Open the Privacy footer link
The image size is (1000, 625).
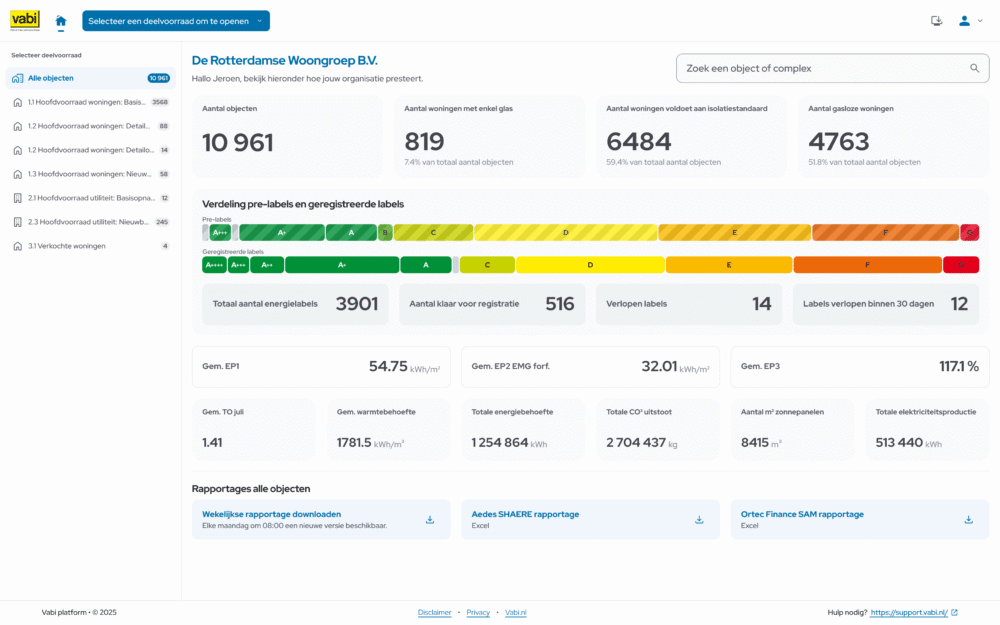[x=478, y=612]
